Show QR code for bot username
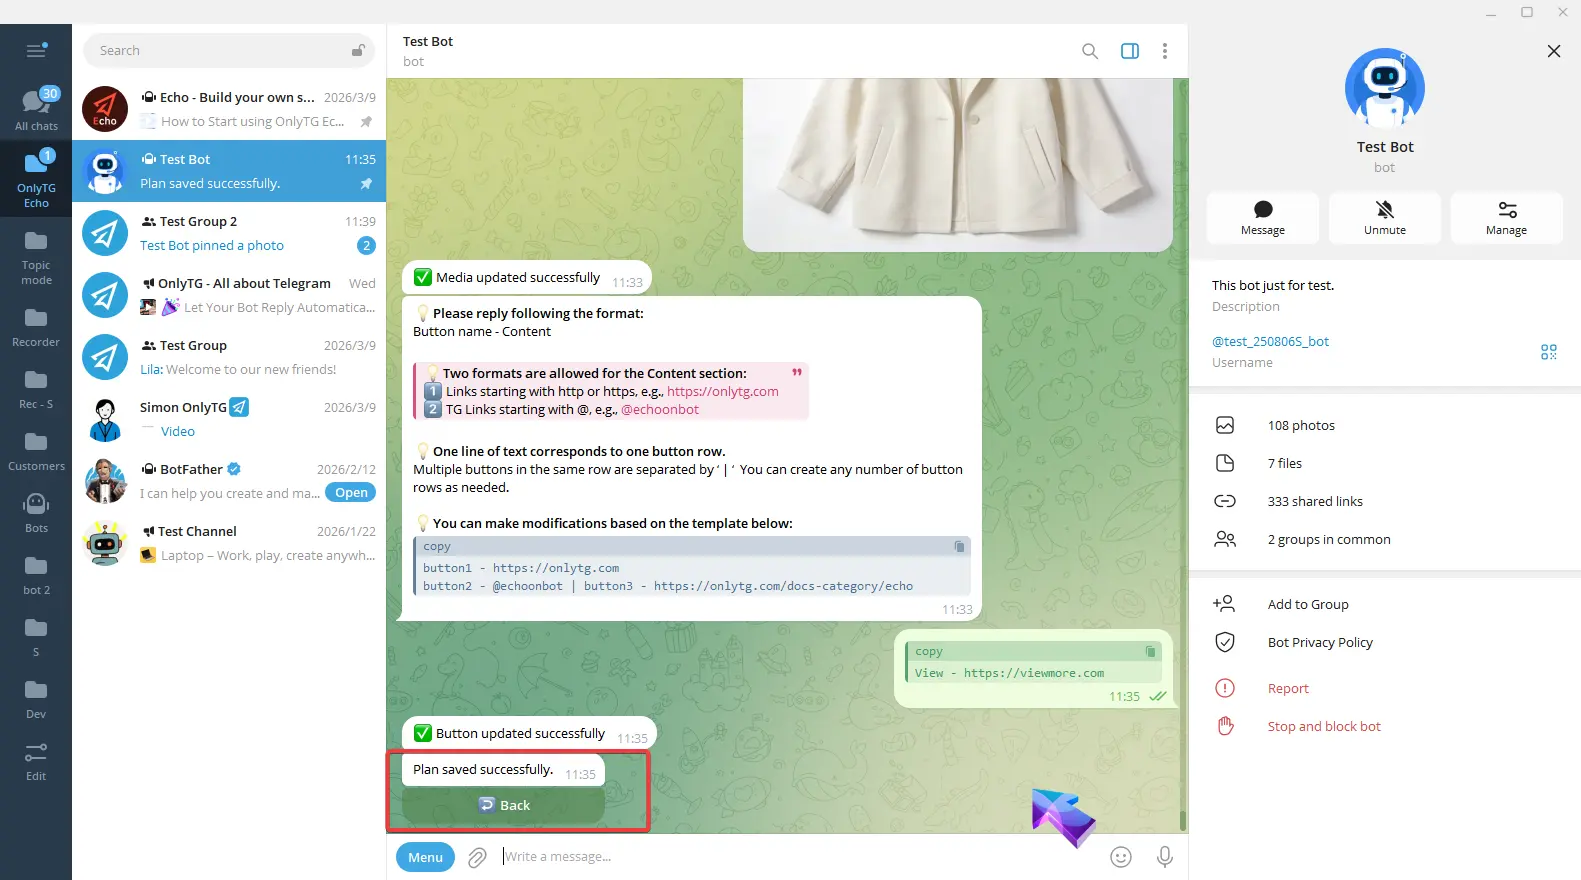 1548,352
